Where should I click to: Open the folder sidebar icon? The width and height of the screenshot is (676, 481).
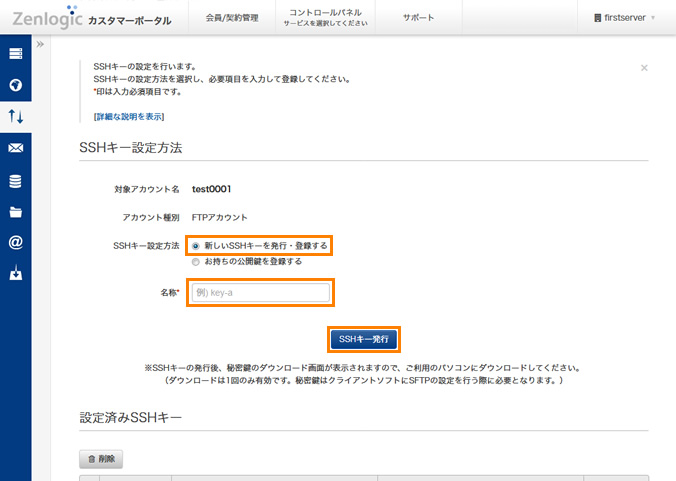coord(16,212)
